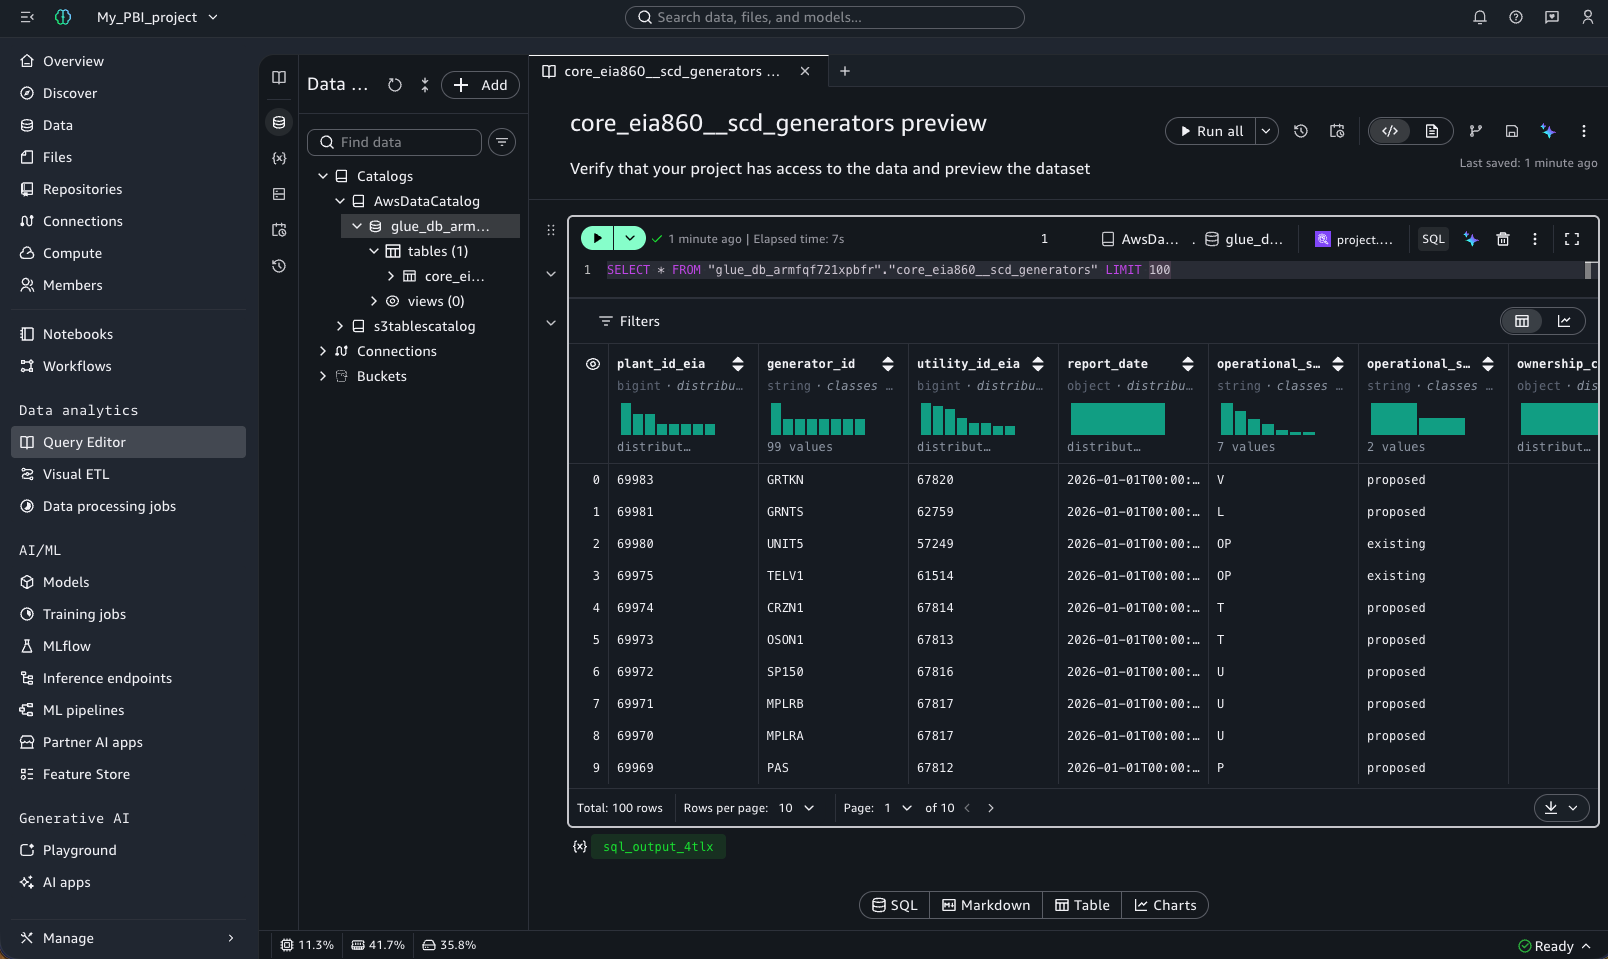Viewport: 1608px width, 959px height.
Task: Collapse the AwsDataCatalog tree node
Action: click(x=340, y=201)
